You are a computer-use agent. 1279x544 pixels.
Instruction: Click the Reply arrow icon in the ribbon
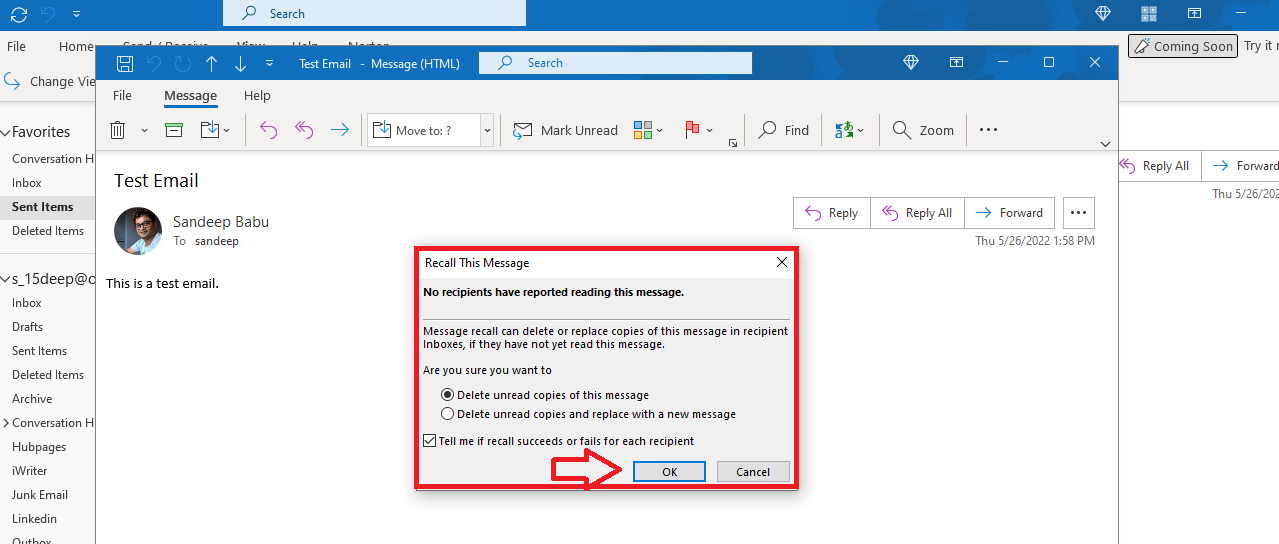click(268, 130)
